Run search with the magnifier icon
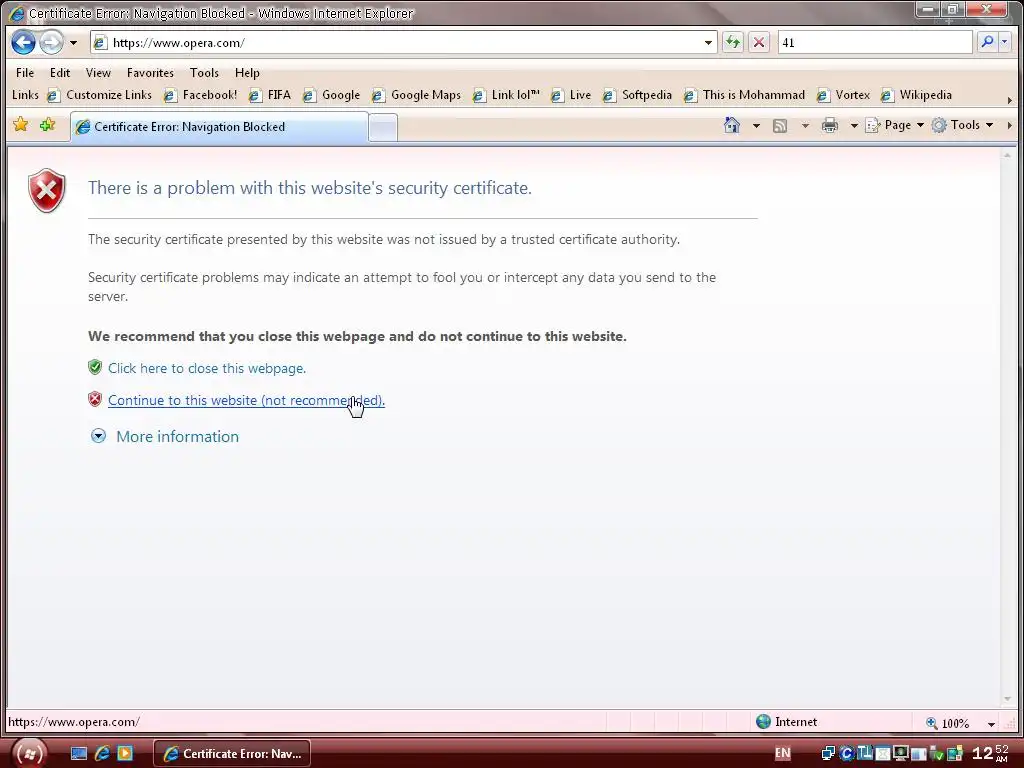Screen dimensions: 1024x768 [987, 42]
